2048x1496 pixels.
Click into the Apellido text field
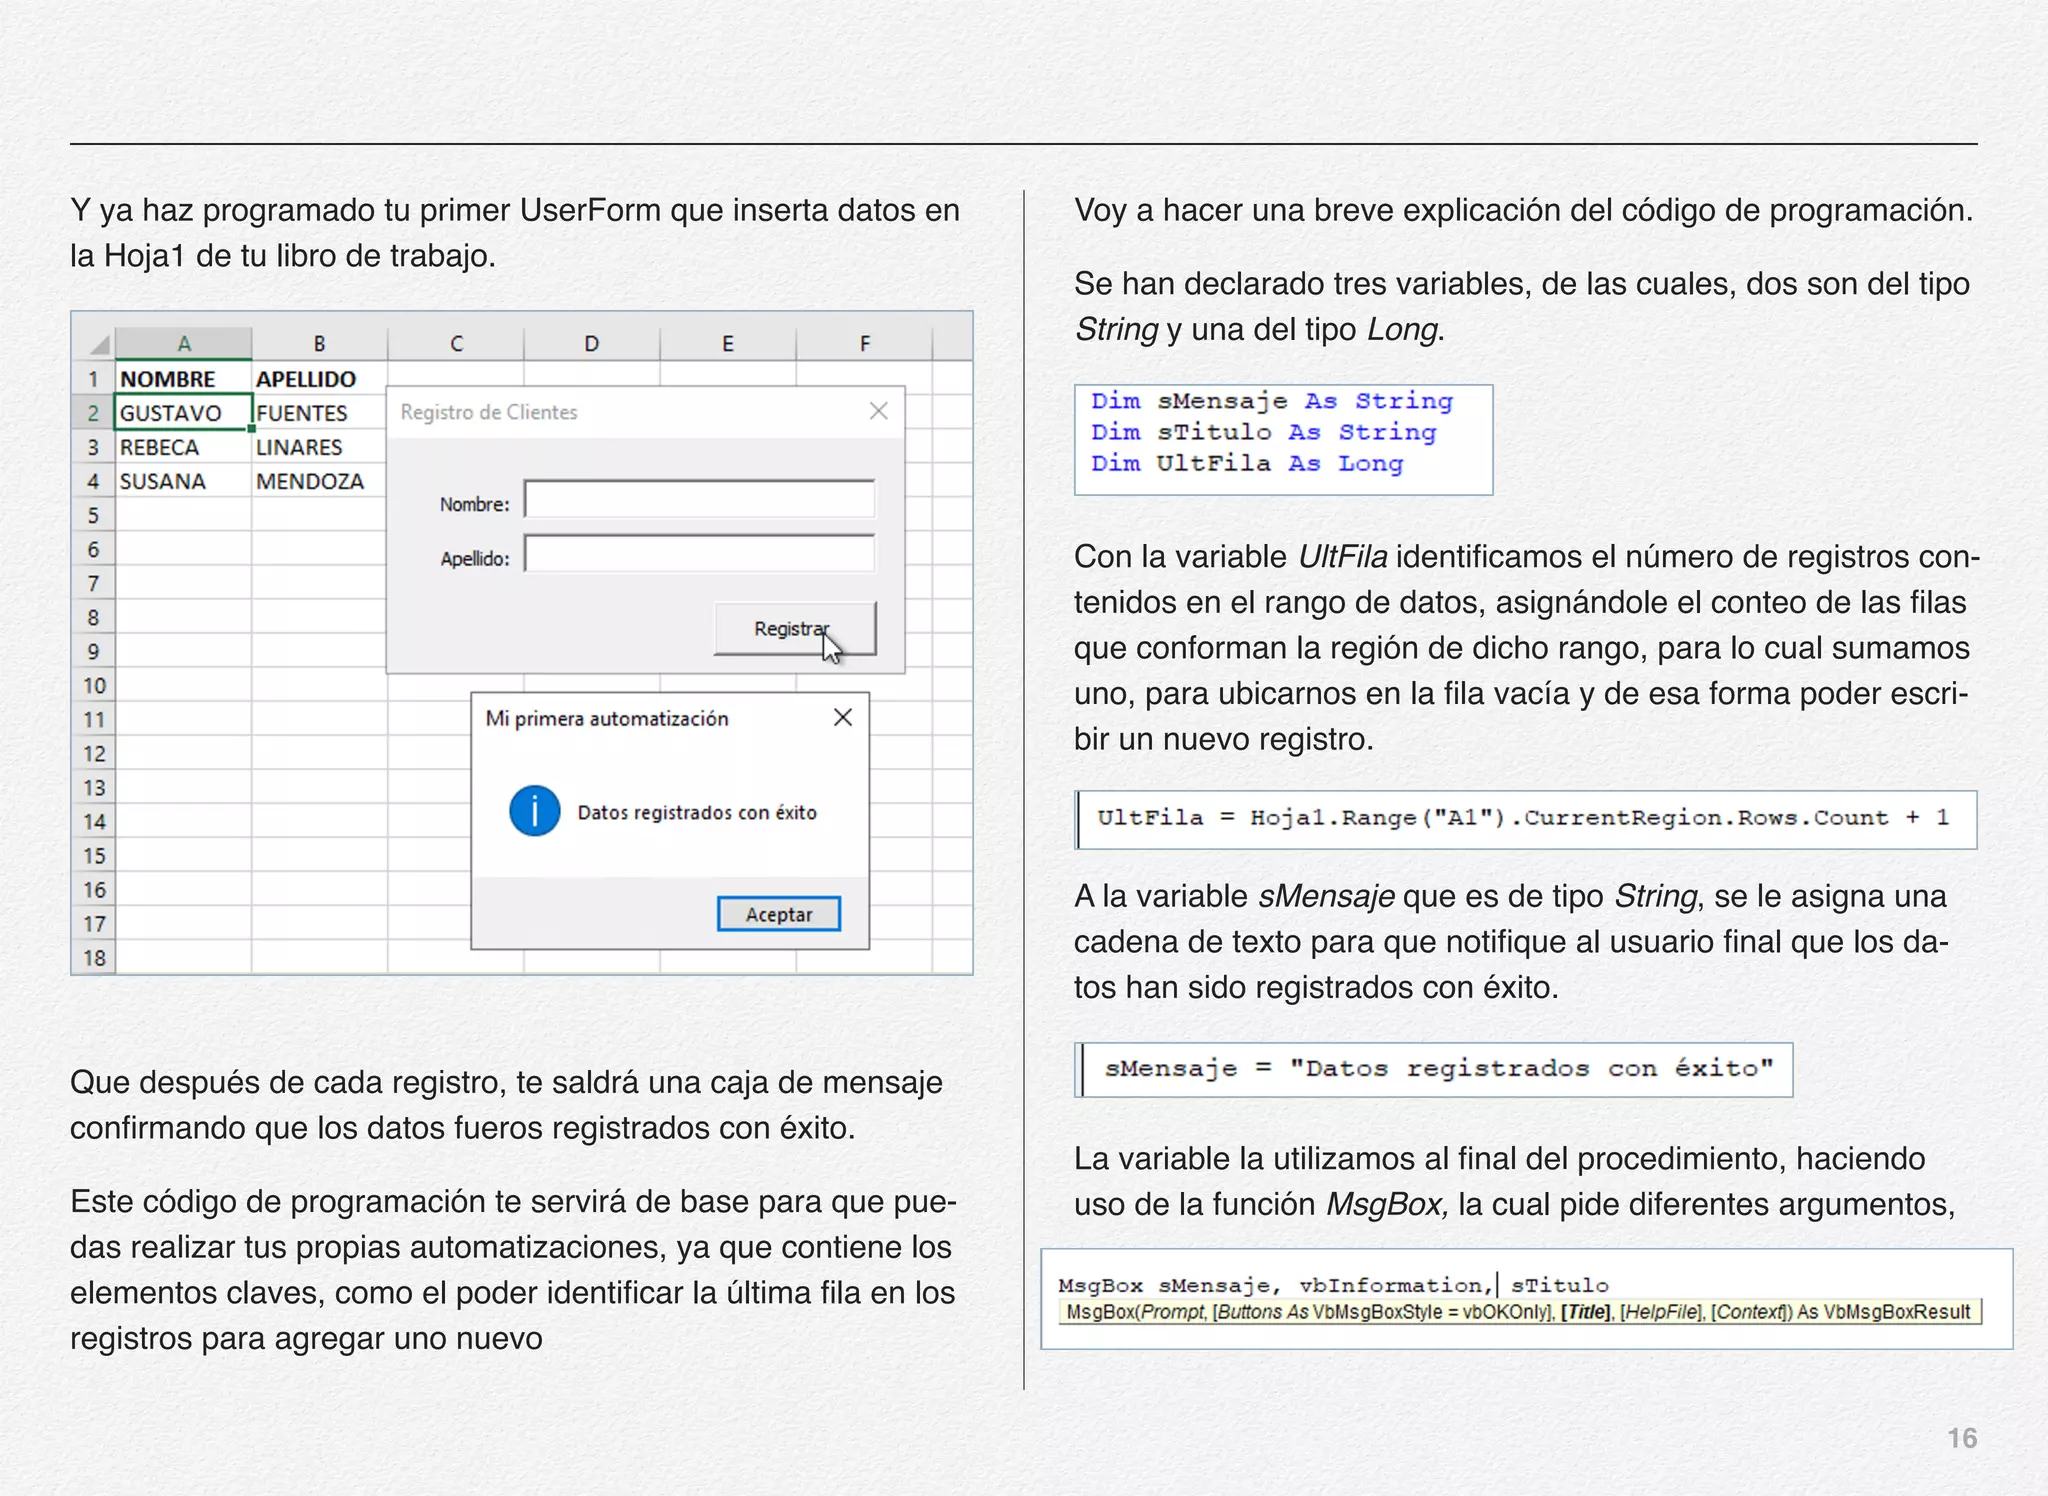700,554
